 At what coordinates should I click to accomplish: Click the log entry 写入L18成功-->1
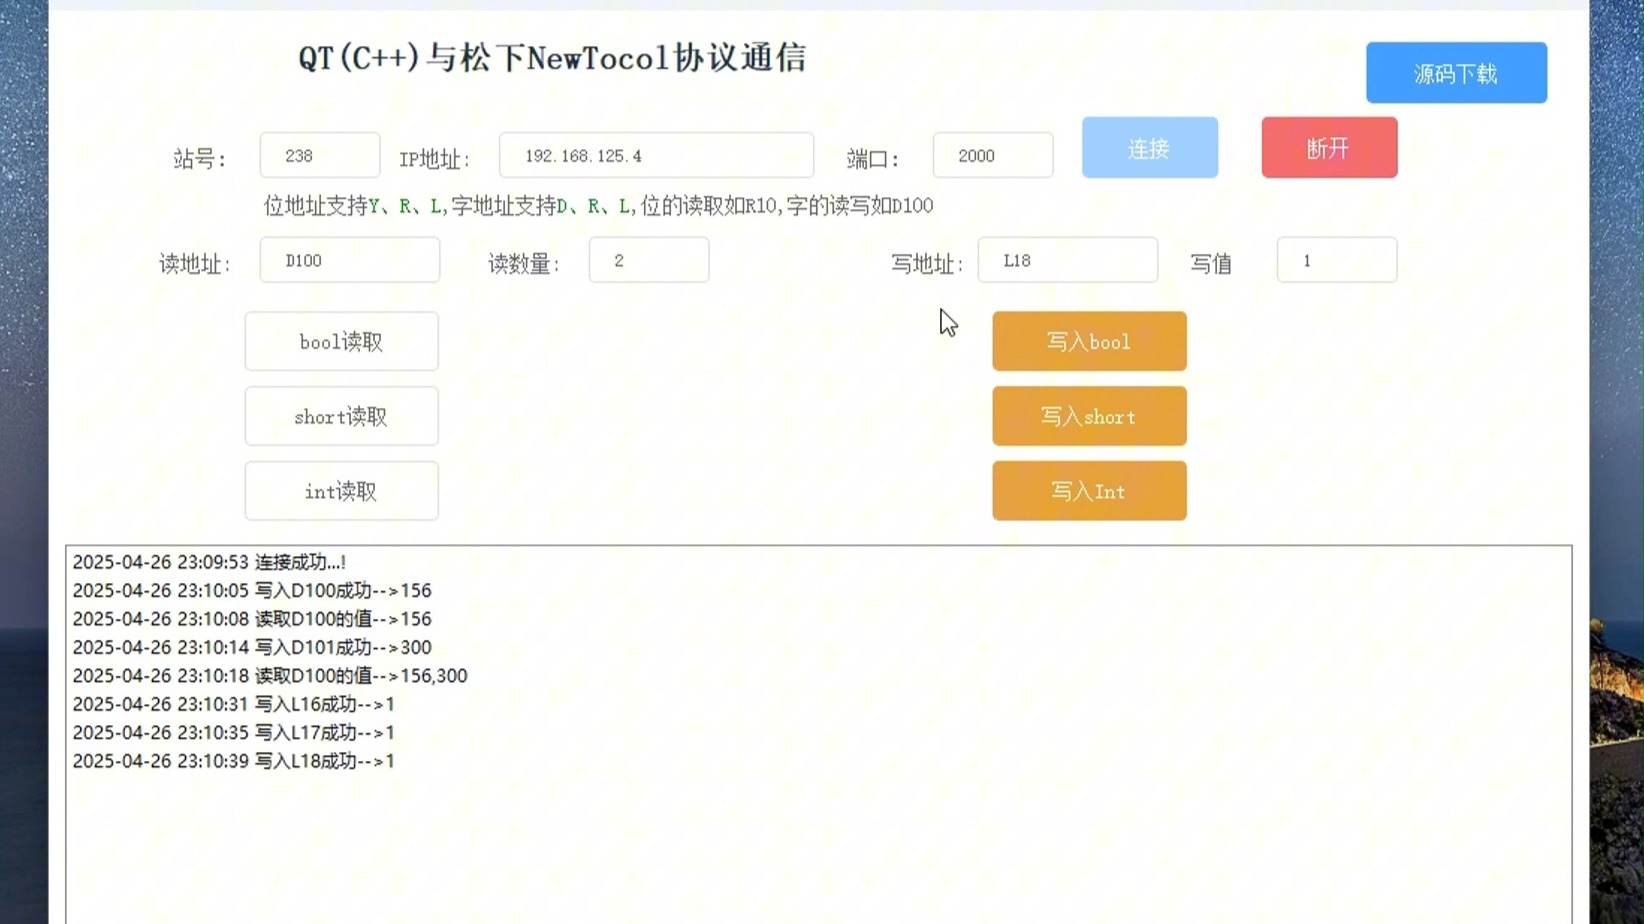tap(232, 760)
